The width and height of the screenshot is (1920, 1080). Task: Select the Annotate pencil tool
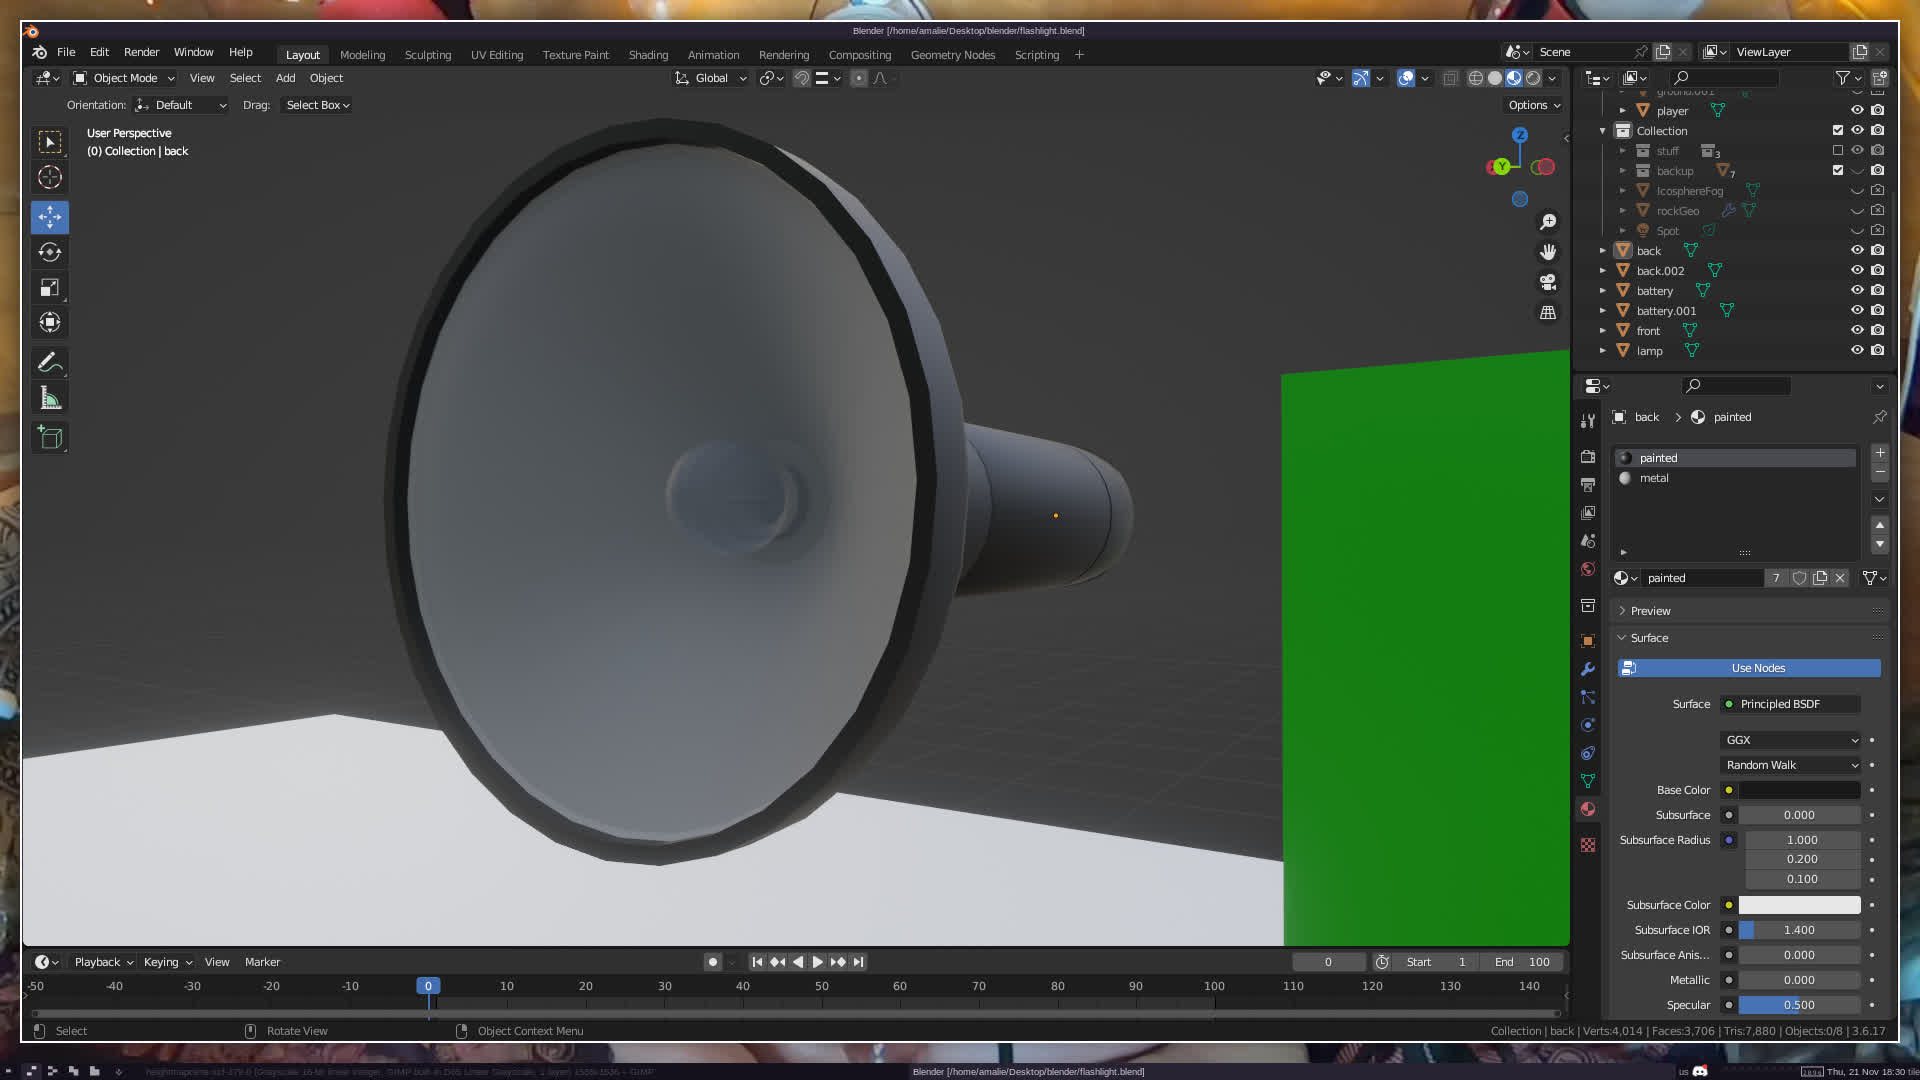[x=50, y=363]
